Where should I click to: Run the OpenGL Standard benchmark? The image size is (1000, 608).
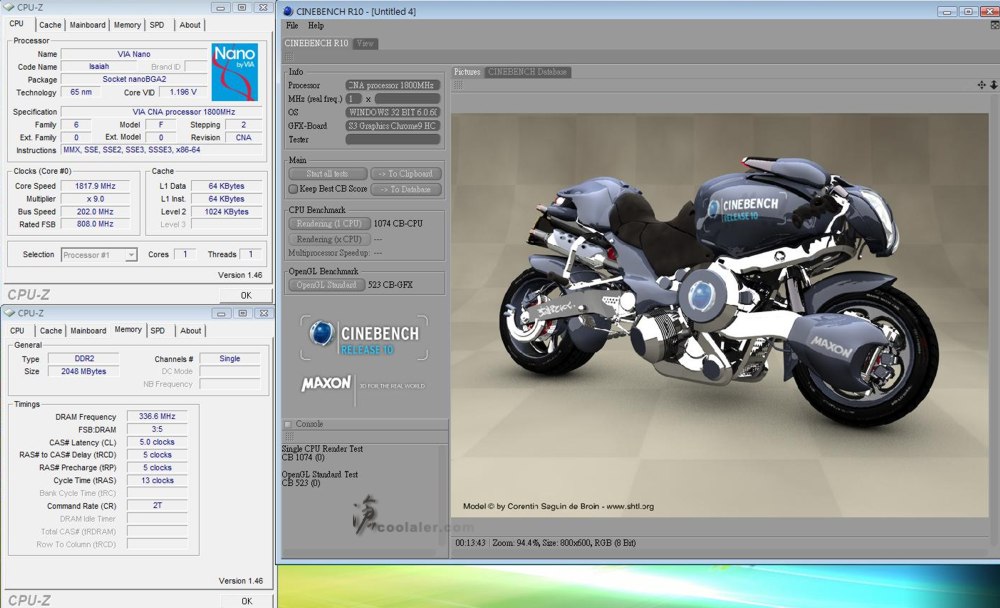327,285
